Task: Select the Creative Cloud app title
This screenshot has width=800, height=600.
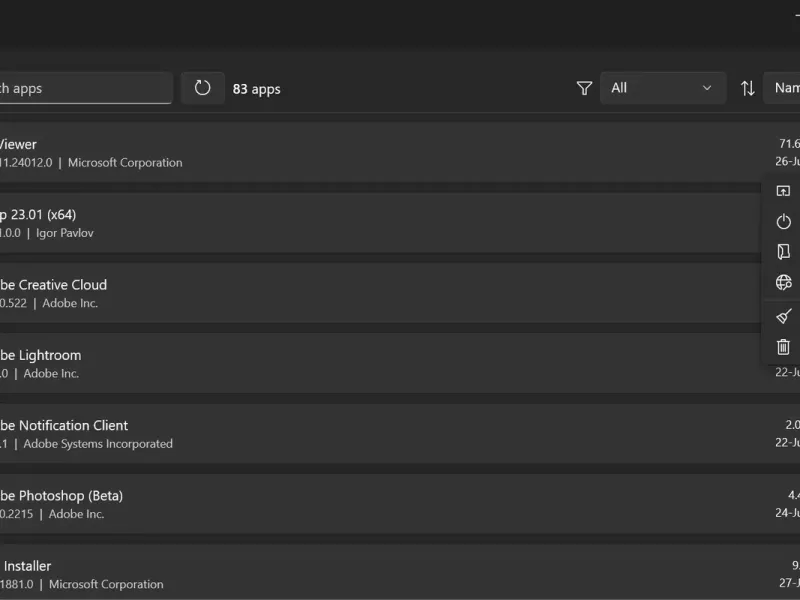Action: [53, 285]
